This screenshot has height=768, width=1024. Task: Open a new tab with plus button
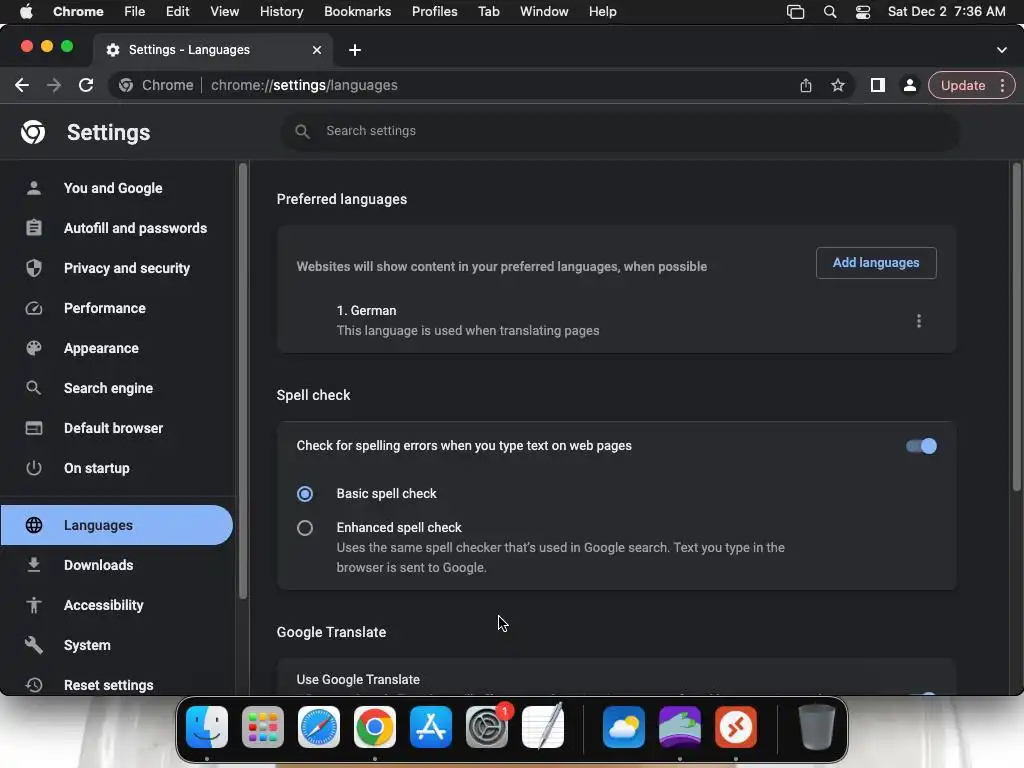coord(355,50)
